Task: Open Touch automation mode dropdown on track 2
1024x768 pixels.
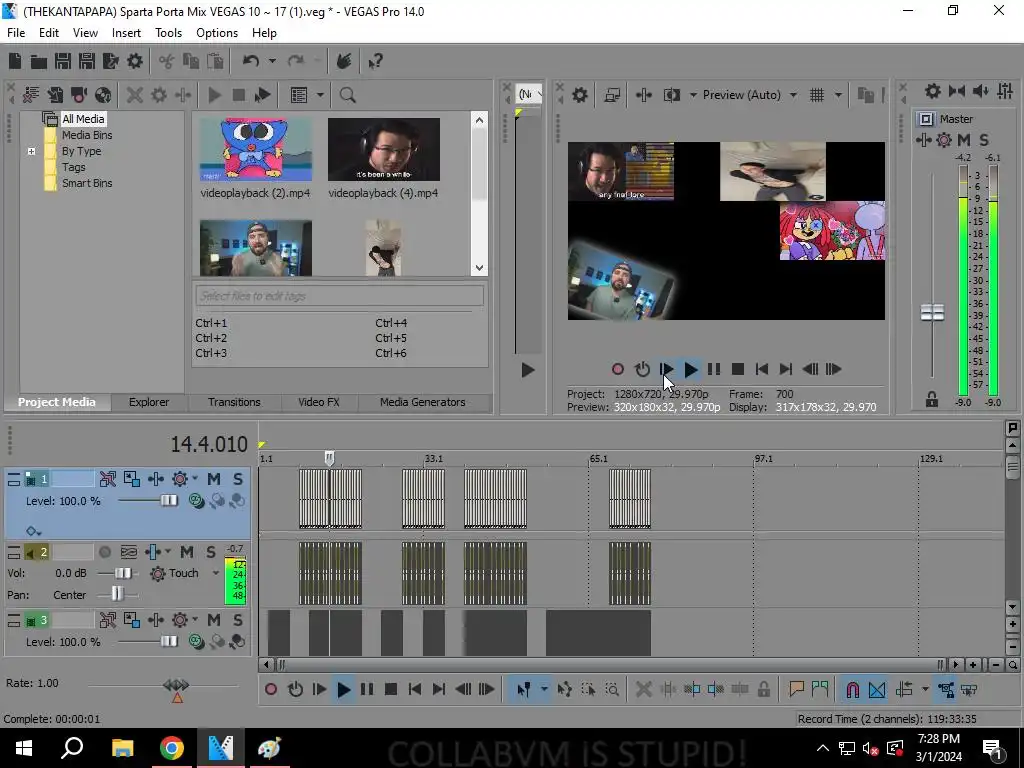Action: click(216, 573)
